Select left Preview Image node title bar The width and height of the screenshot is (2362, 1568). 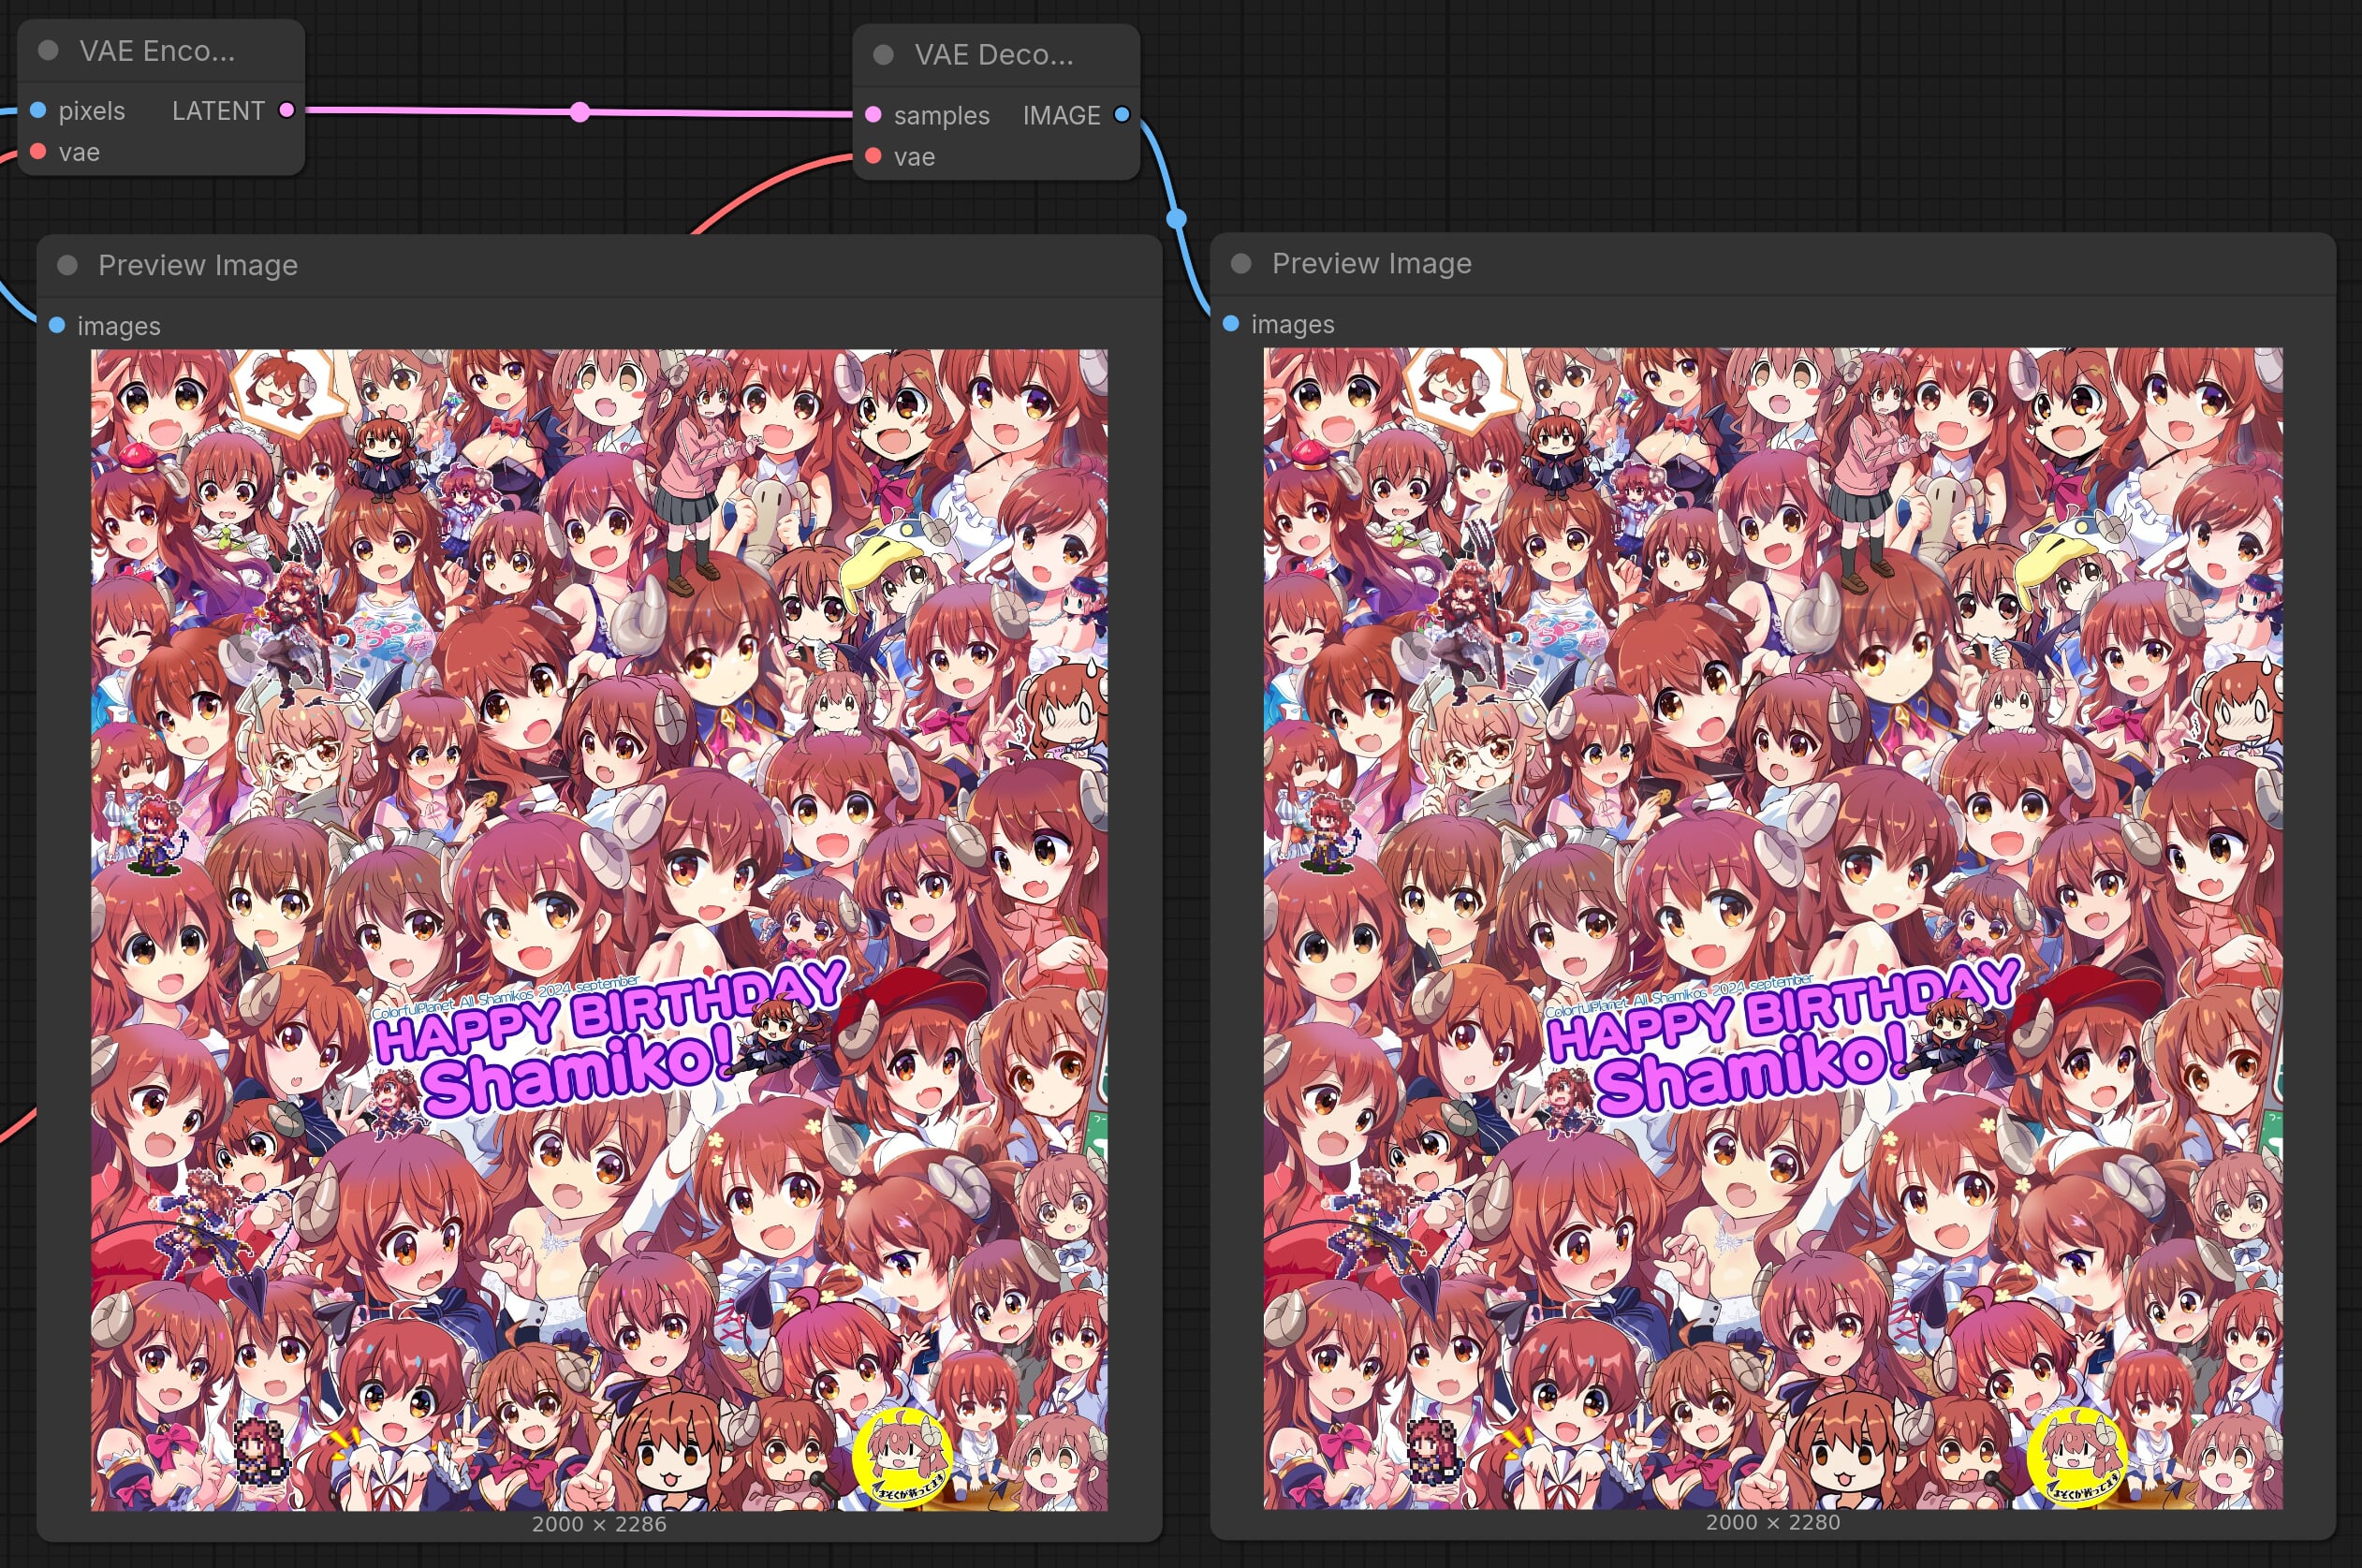coord(197,265)
